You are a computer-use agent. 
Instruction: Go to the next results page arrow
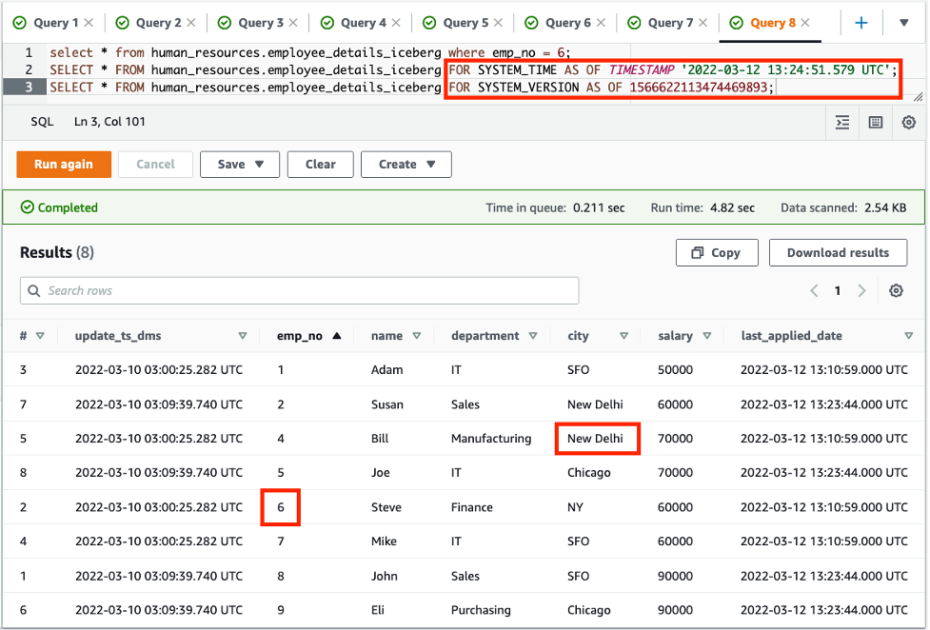(862, 291)
